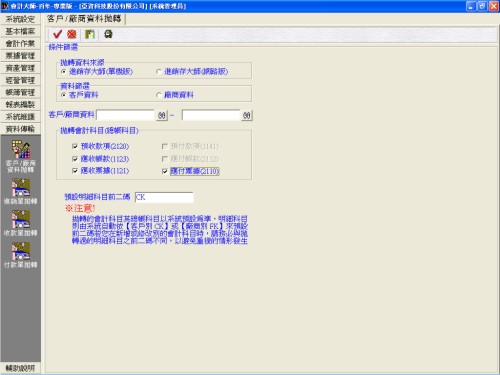Select 進銷存大師(網路版) radio option

[x=159, y=72]
